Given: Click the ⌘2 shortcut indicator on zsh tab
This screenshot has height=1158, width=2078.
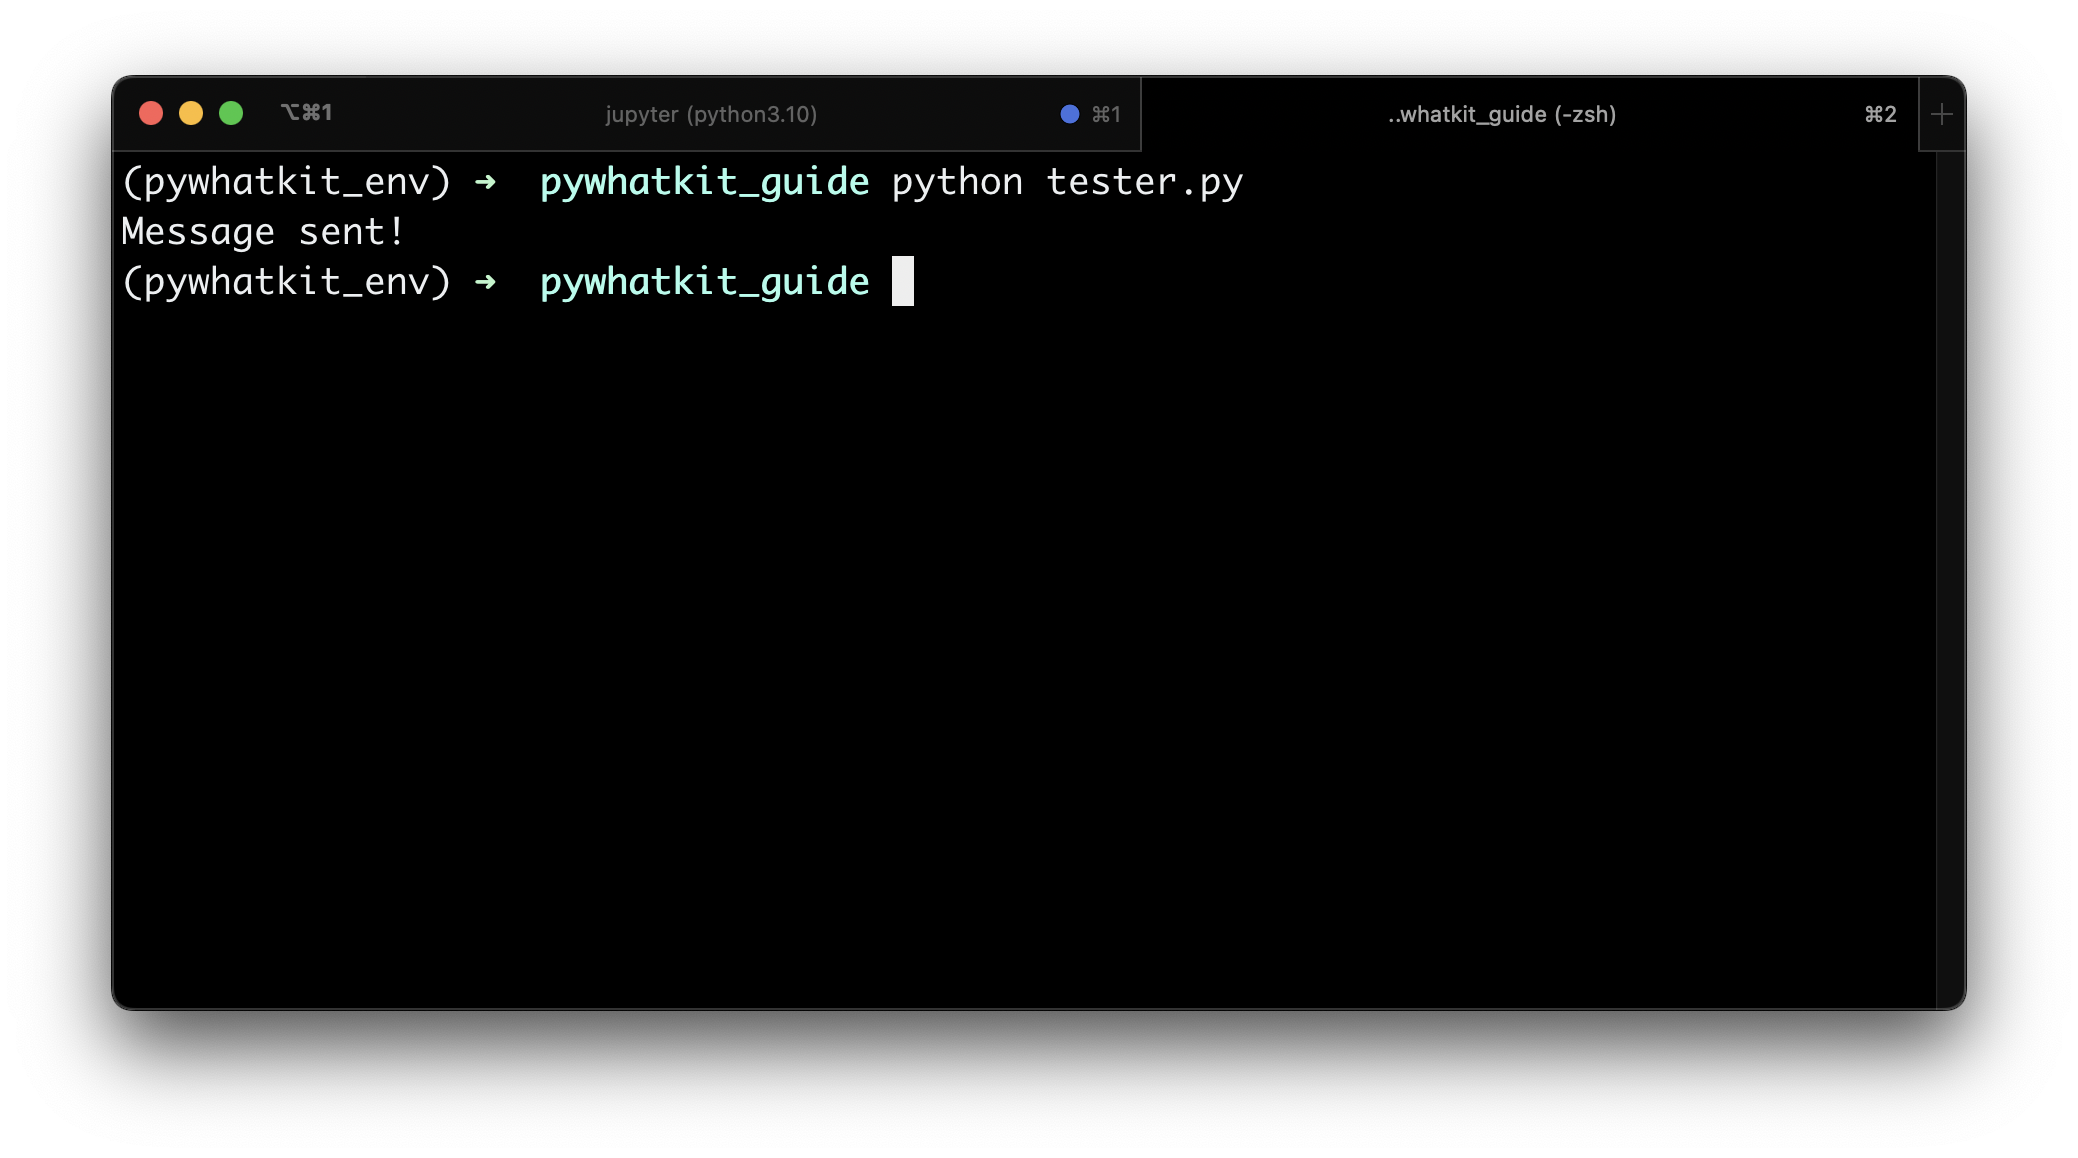Looking at the screenshot, I should coord(1883,114).
